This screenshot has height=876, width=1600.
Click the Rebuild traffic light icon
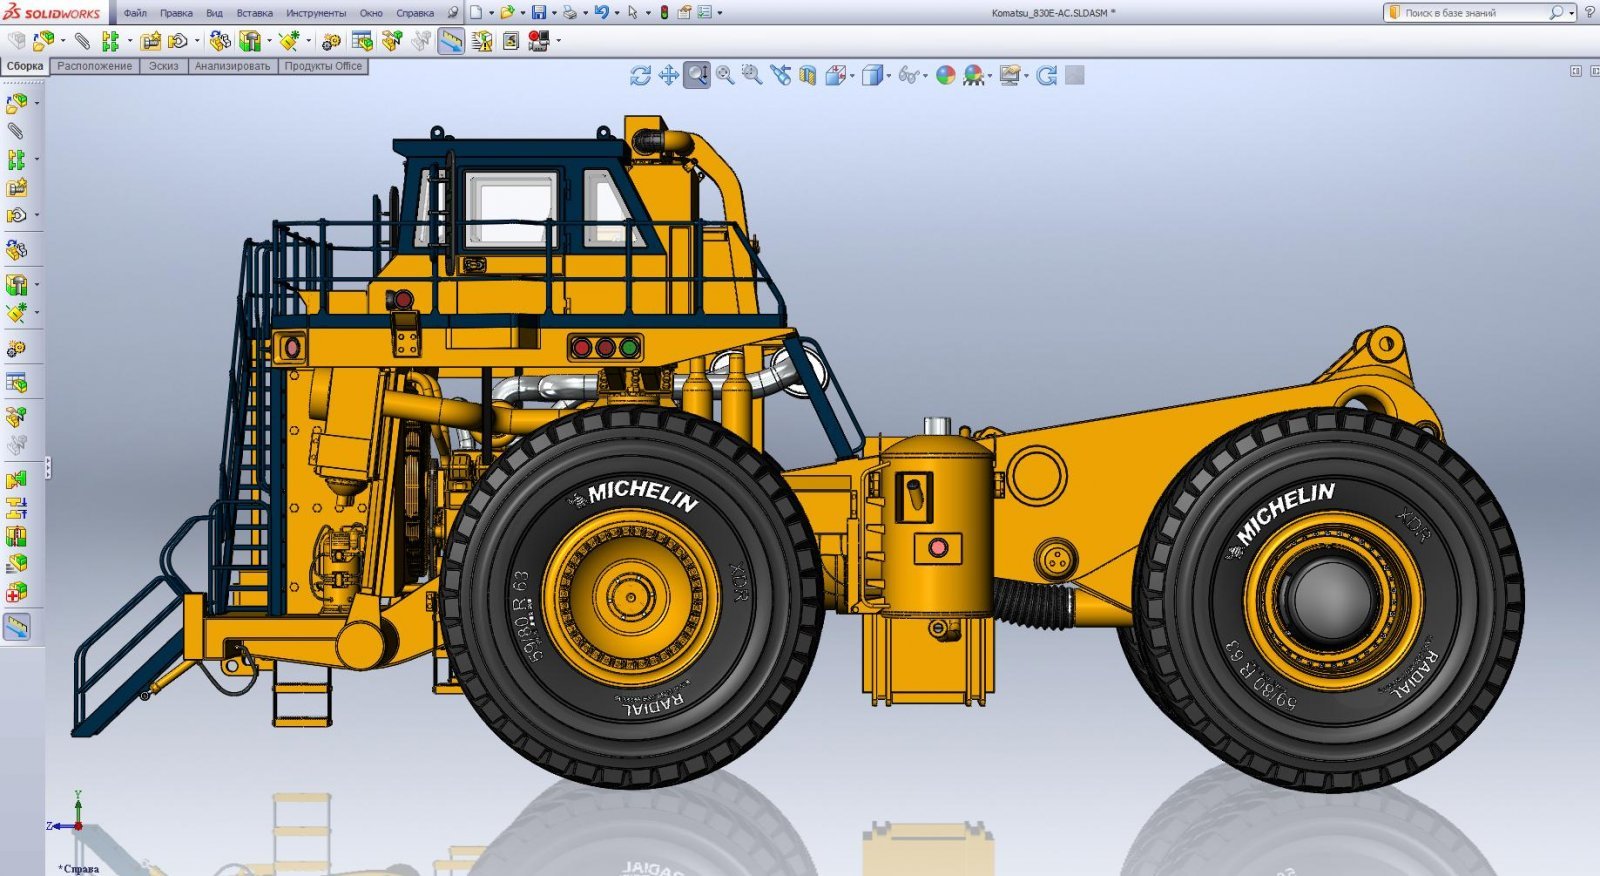[x=664, y=13]
